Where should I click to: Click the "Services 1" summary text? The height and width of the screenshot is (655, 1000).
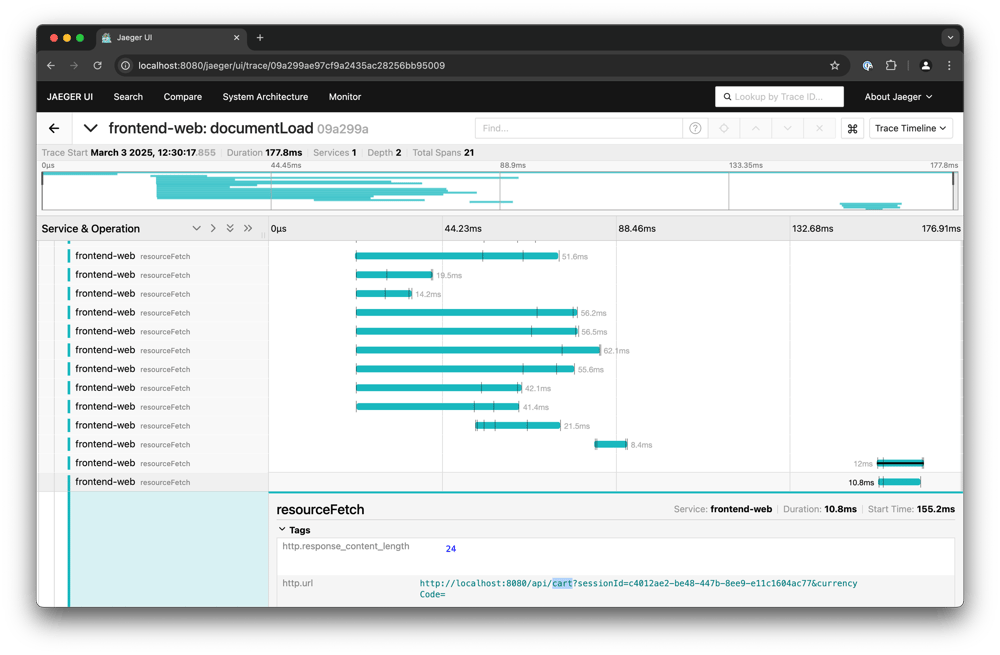335,152
